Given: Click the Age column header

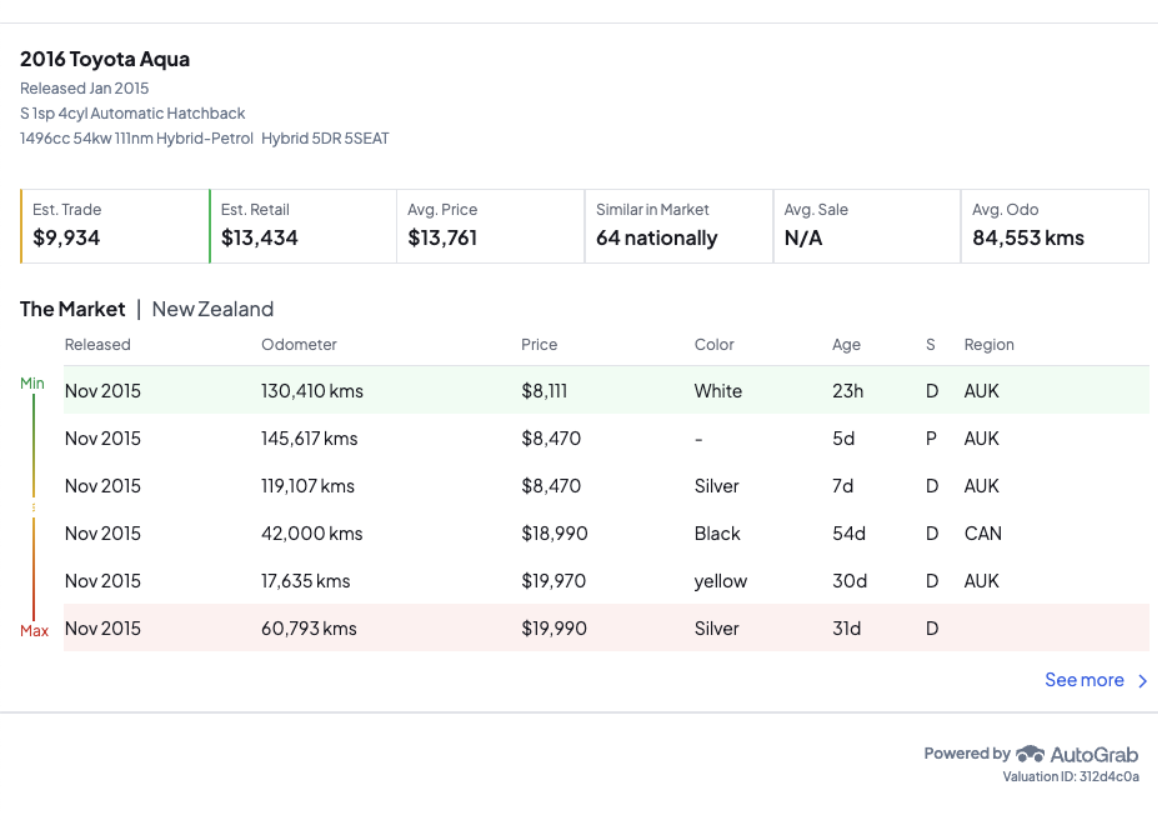Looking at the screenshot, I should [x=846, y=345].
